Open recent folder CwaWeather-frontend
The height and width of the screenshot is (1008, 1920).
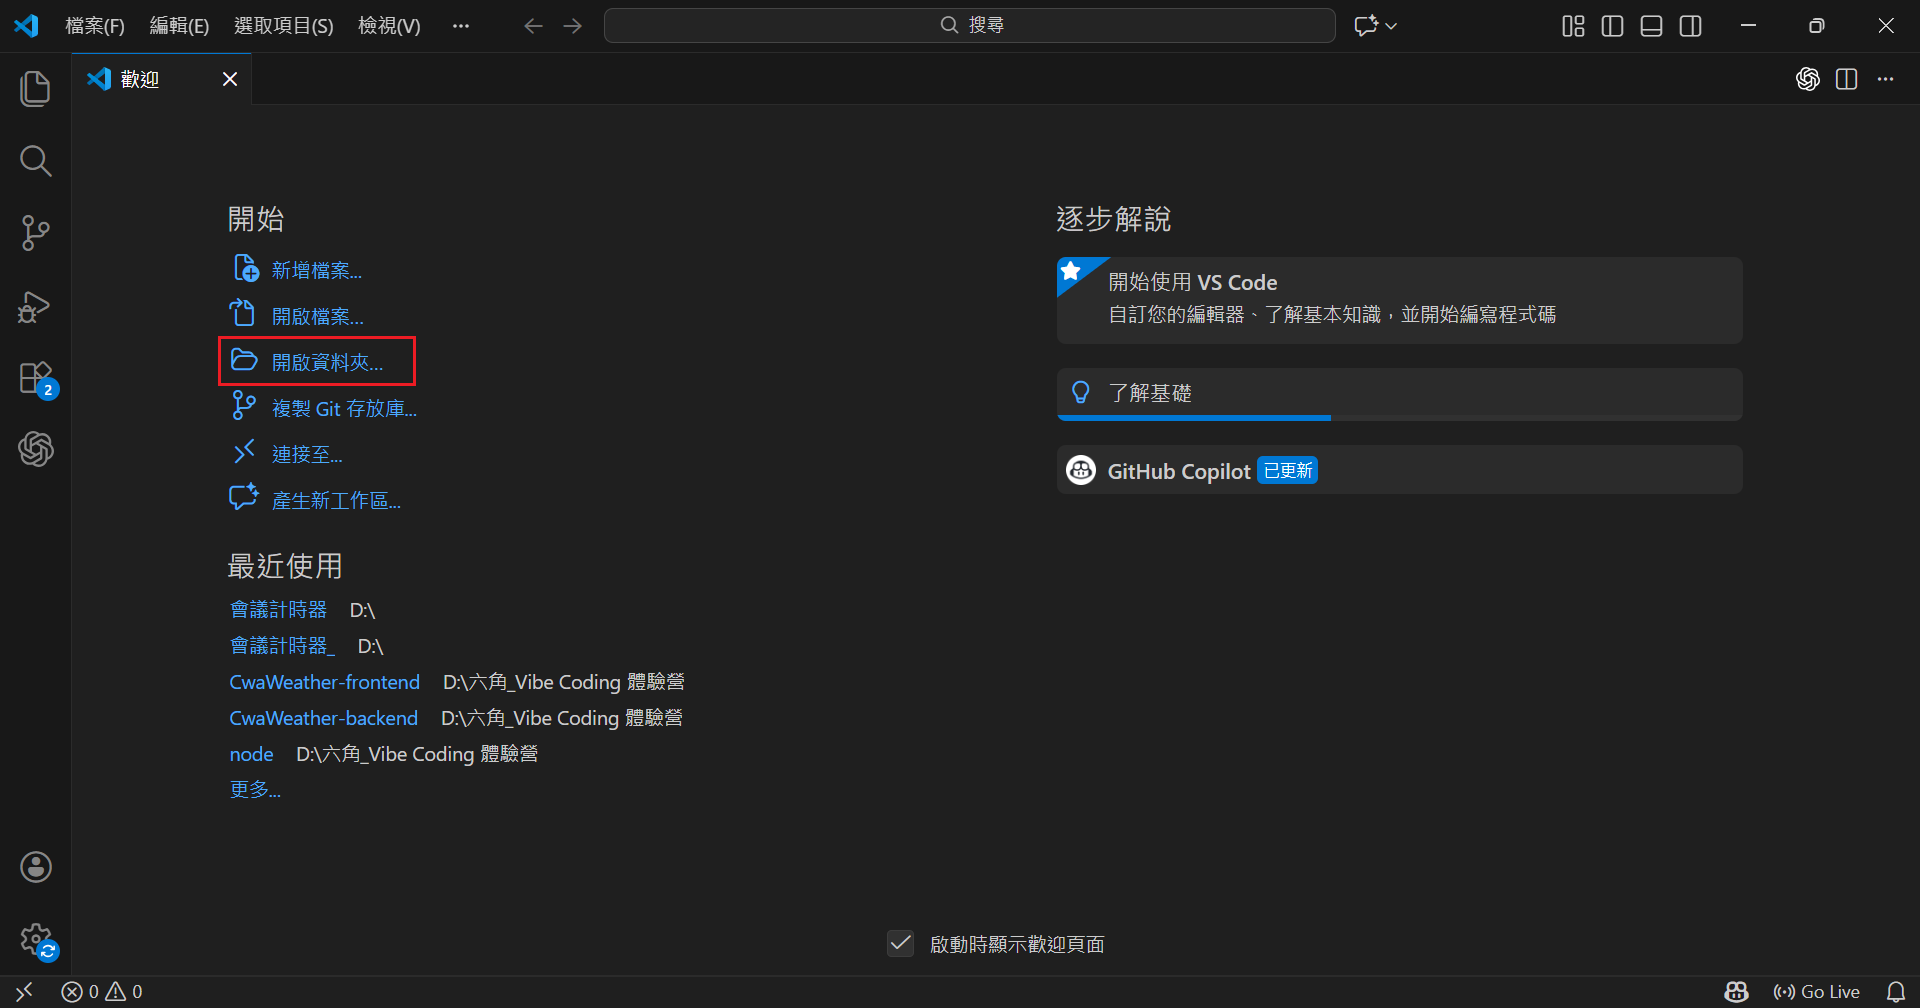pyautogui.click(x=324, y=682)
